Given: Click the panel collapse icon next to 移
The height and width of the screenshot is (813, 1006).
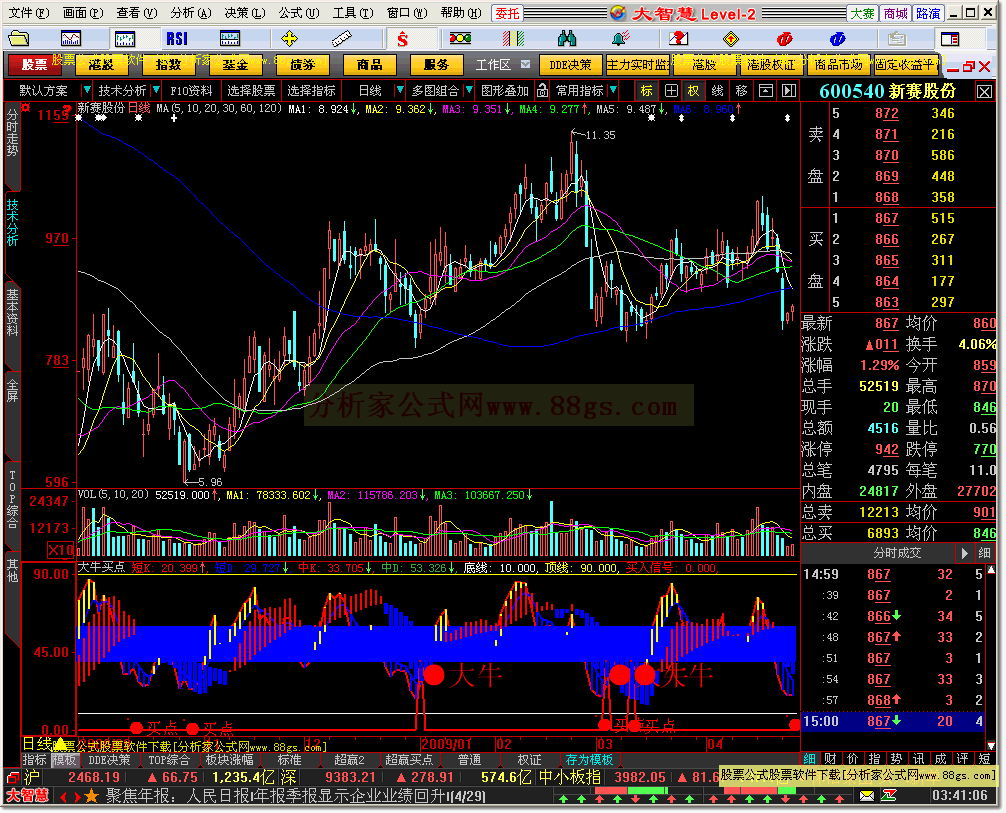Looking at the screenshot, I should [x=765, y=90].
